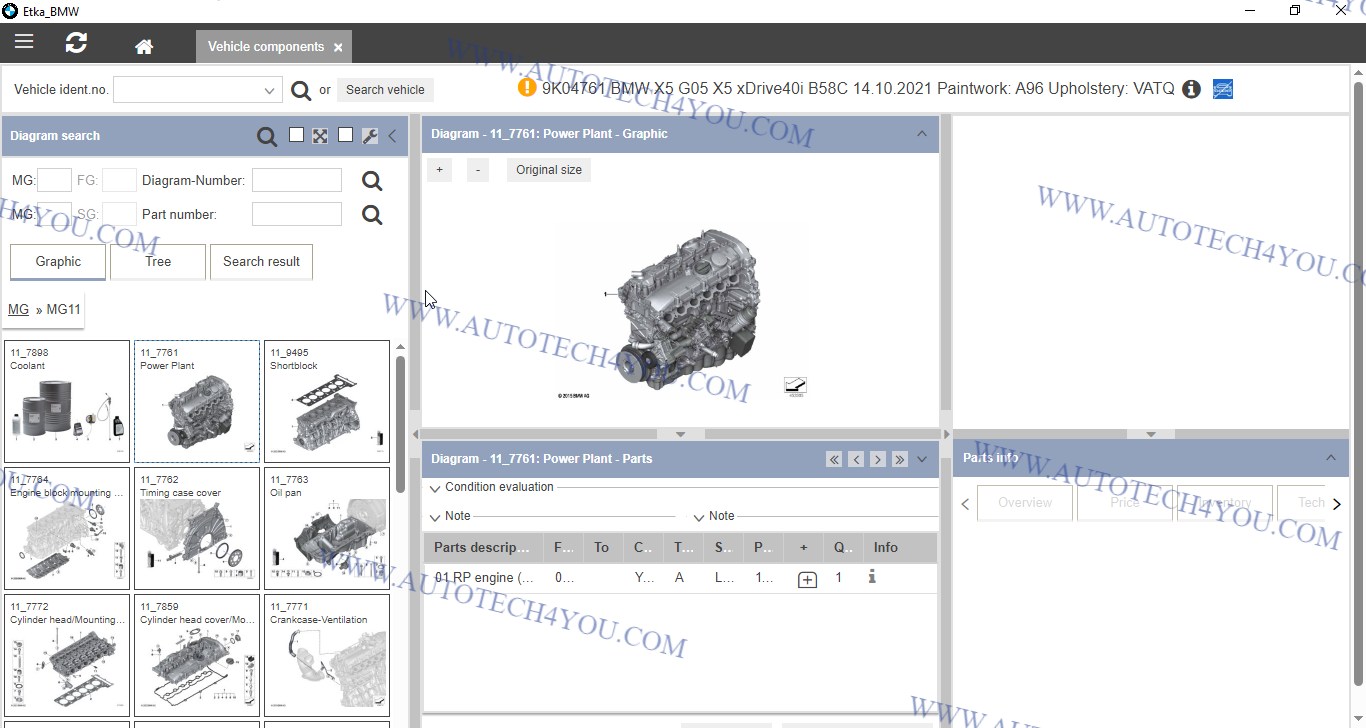Click the wrench icon in Diagram search

[369, 136]
